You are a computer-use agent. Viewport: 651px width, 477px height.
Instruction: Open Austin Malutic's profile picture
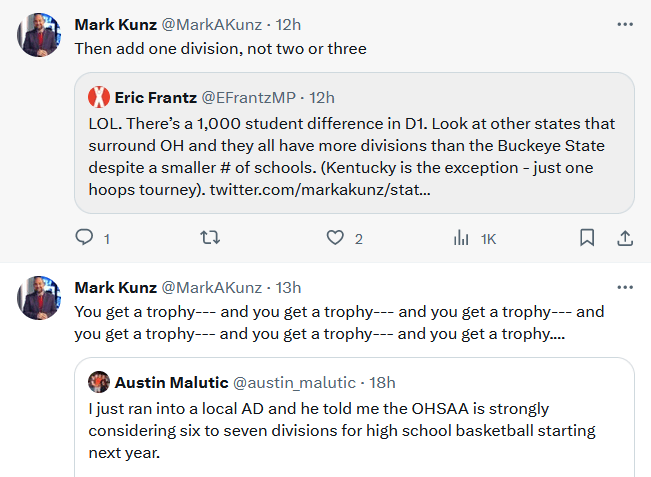[99, 382]
